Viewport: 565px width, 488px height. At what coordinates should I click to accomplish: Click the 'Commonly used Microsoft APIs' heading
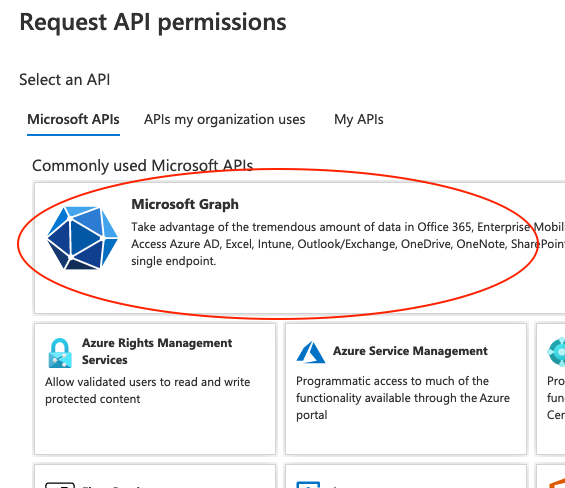(142, 166)
